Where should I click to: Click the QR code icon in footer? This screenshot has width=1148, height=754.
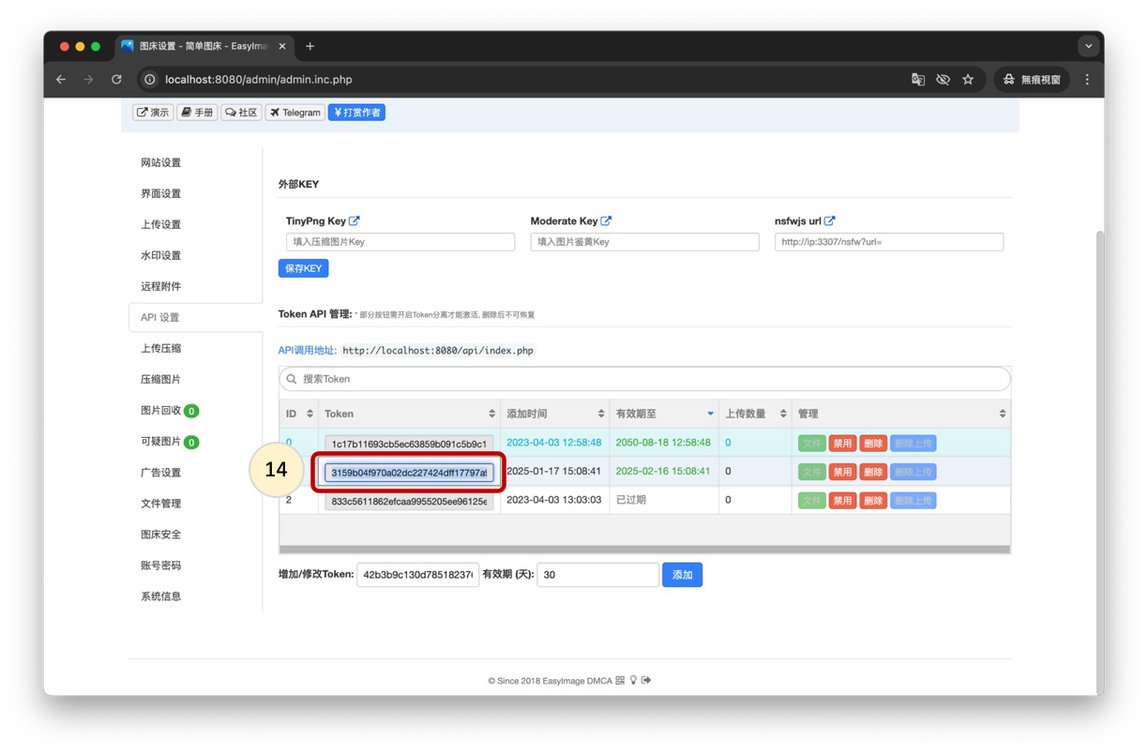click(620, 681)
